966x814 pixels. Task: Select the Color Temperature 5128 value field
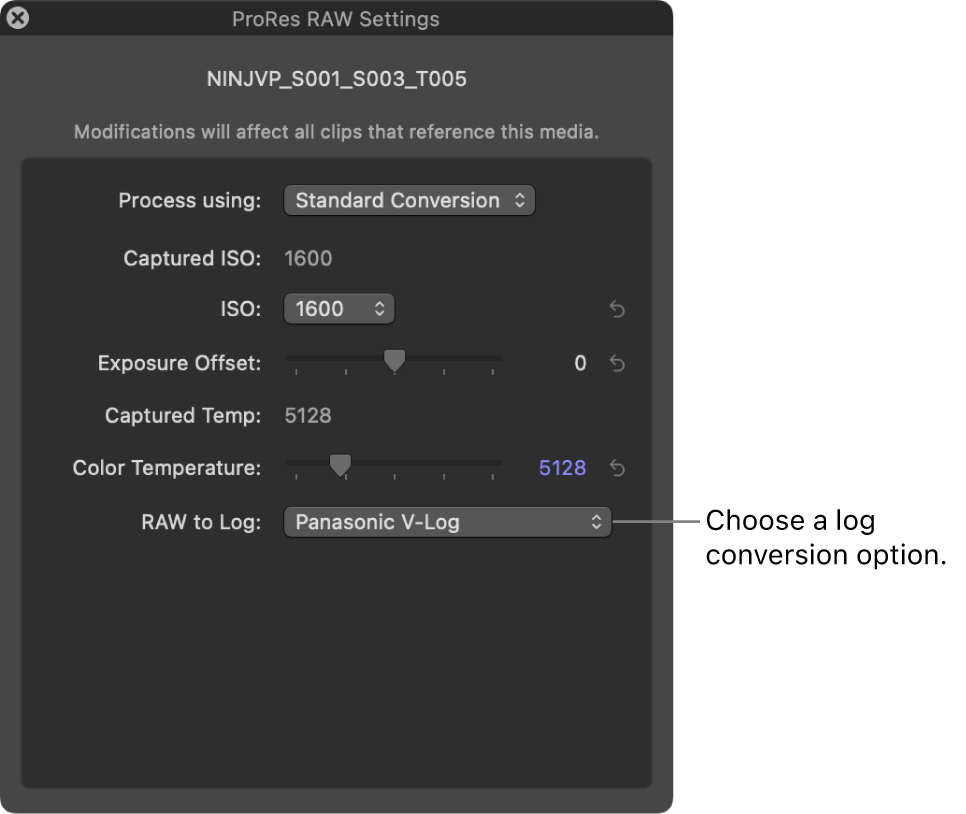tap(562, 468)
